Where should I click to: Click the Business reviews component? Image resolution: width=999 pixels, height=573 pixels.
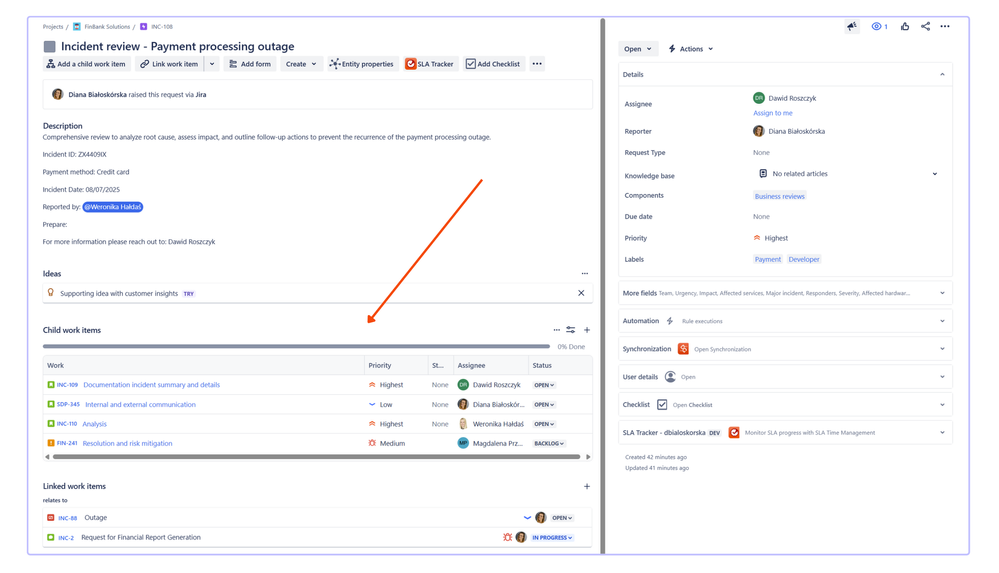click(x=779, y=196)
